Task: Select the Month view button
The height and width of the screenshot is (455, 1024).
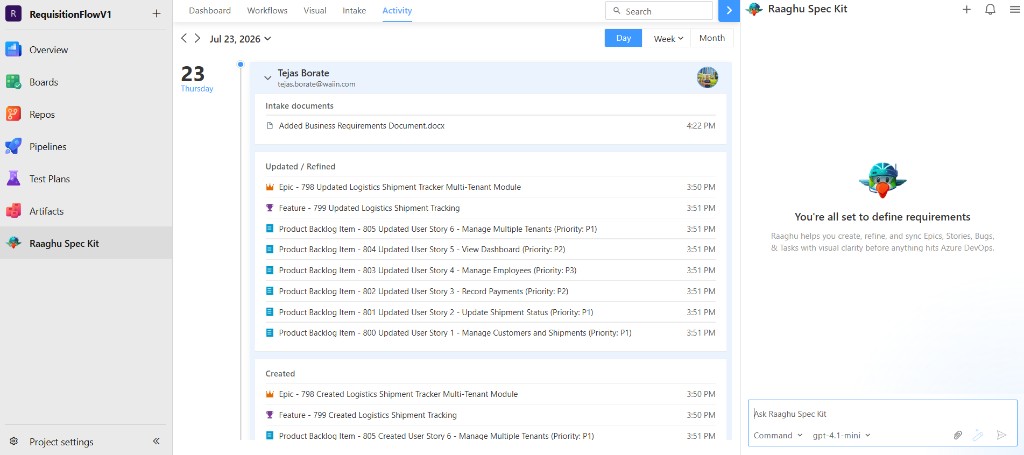Action: pos(712,39)
